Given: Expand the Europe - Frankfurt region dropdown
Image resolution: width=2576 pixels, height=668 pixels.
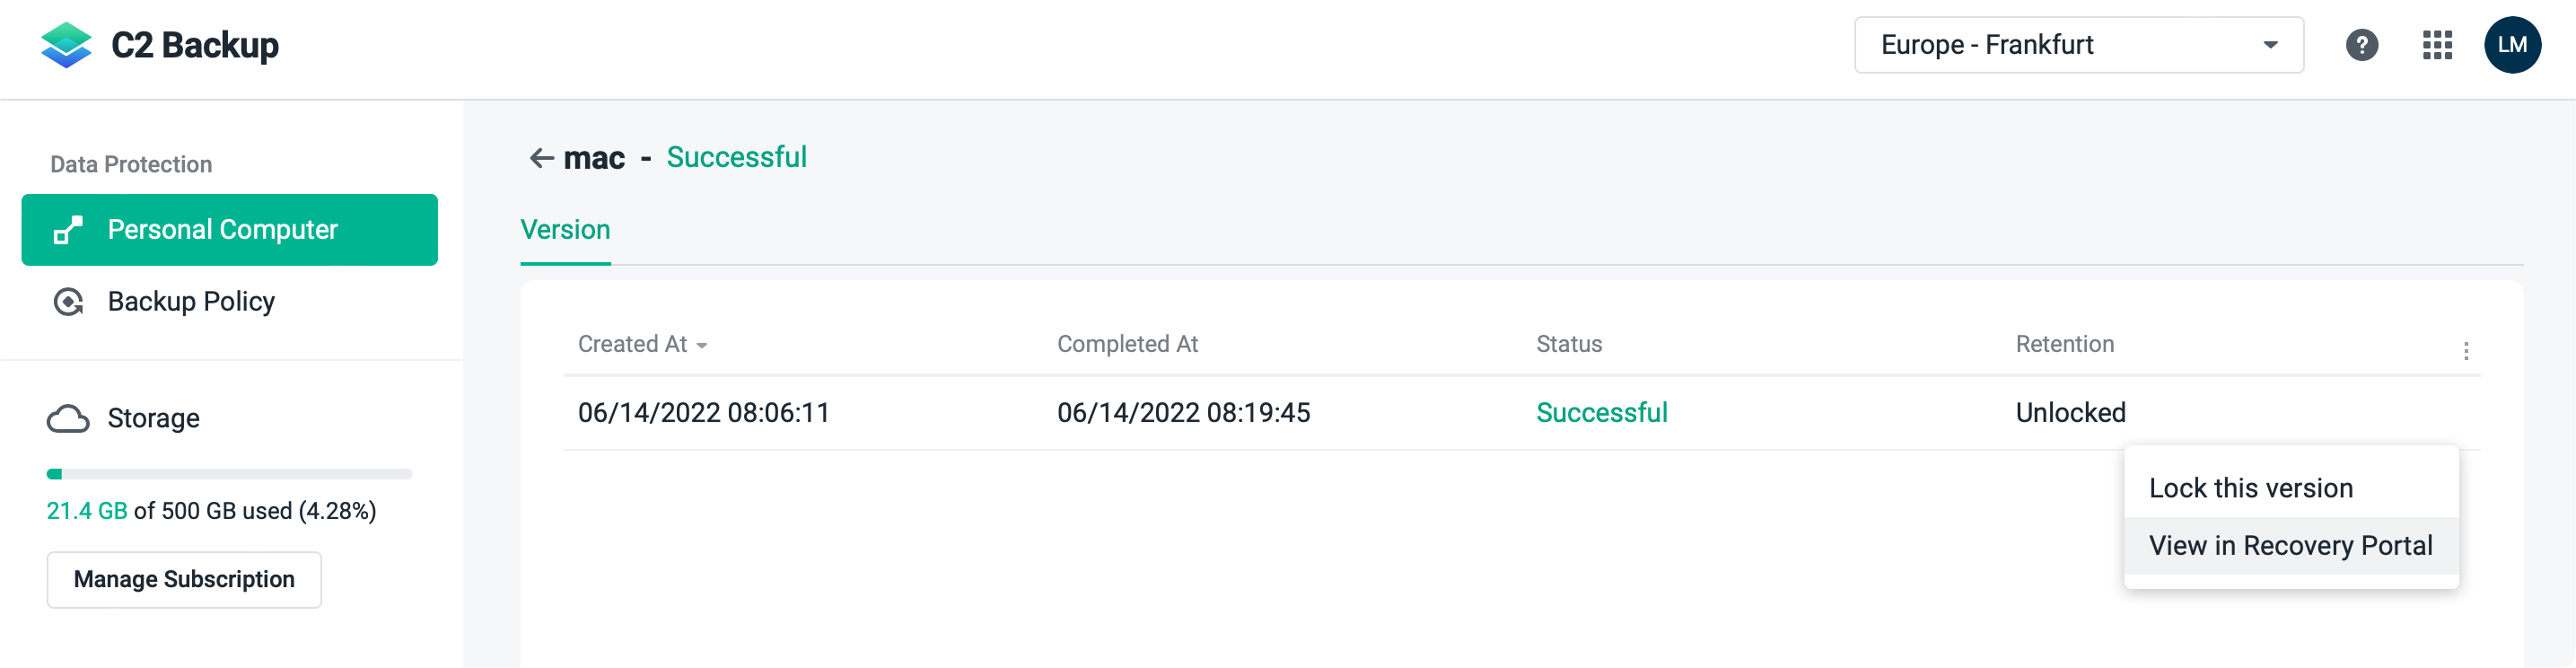Looking at the screenshot, I should pyautogui.click(x=2270, y=45).
